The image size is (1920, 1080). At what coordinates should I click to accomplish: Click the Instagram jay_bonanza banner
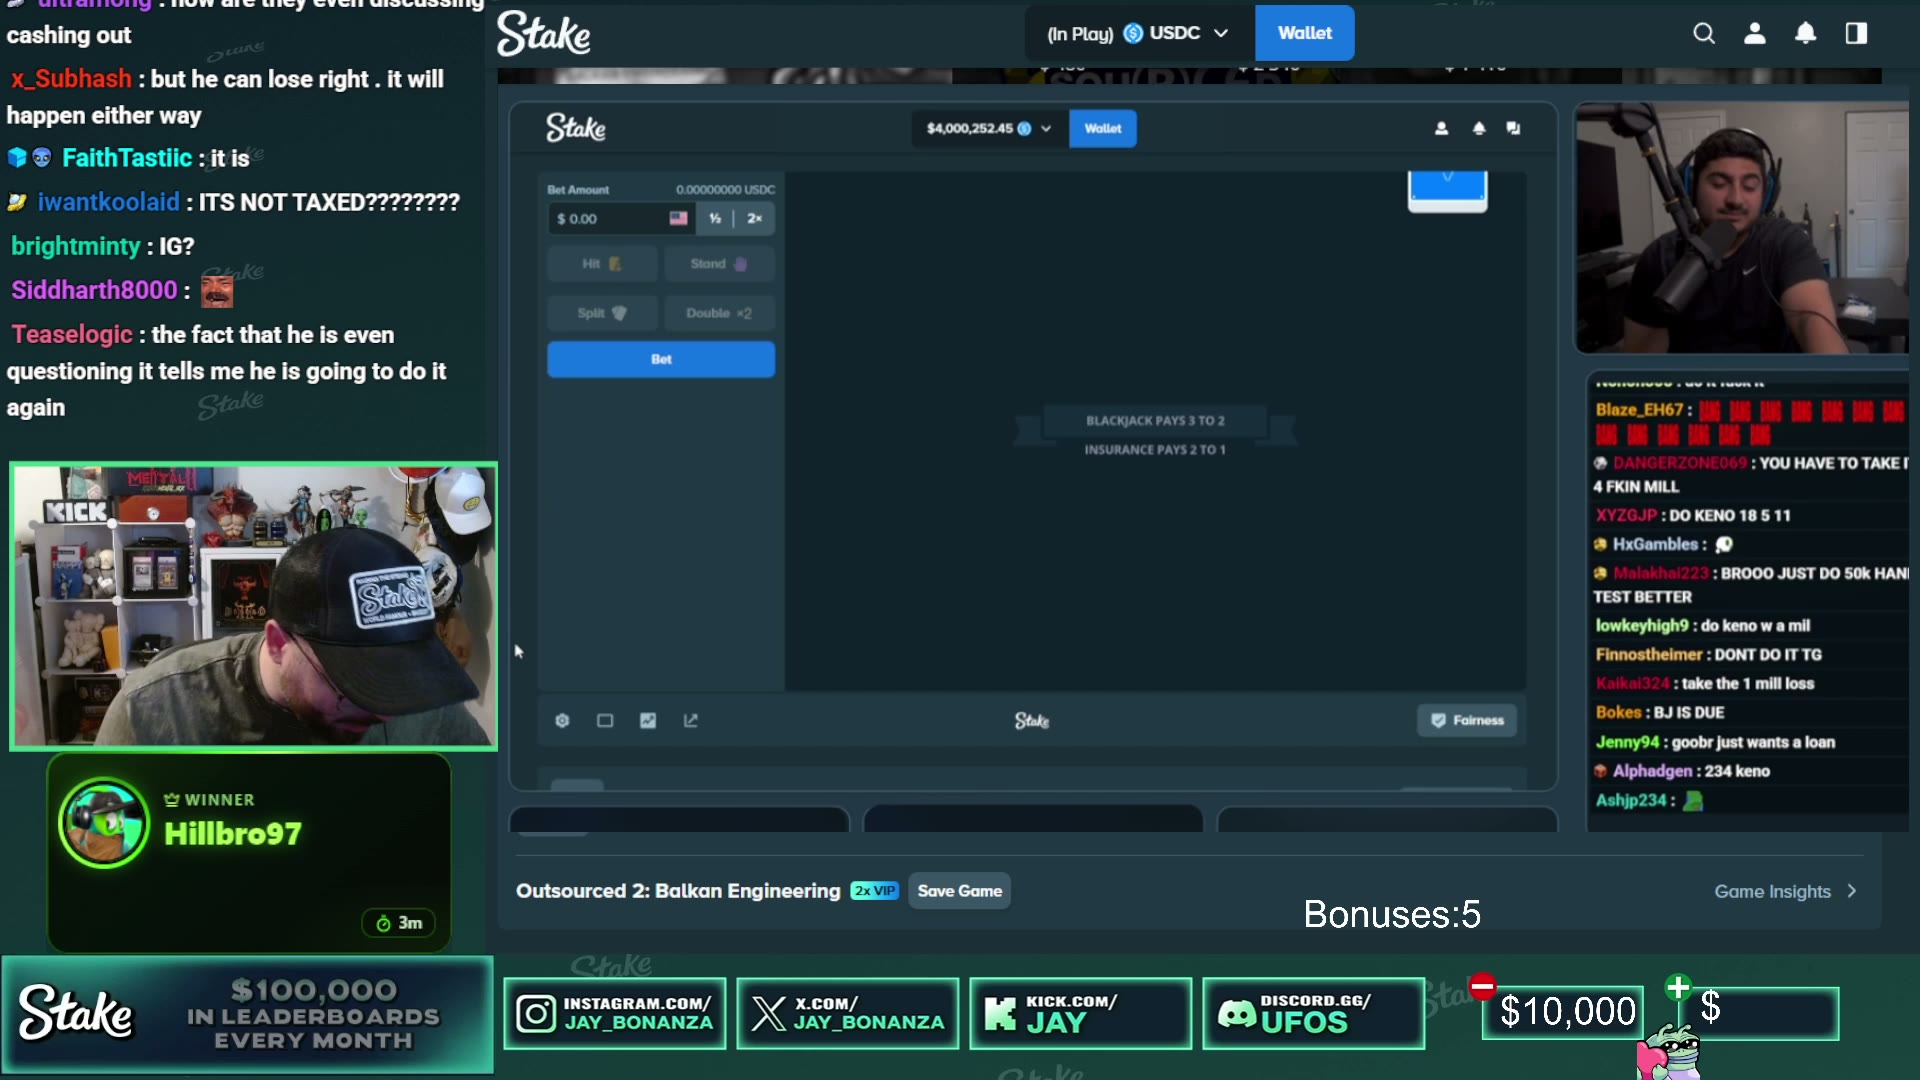point(615,1013)
